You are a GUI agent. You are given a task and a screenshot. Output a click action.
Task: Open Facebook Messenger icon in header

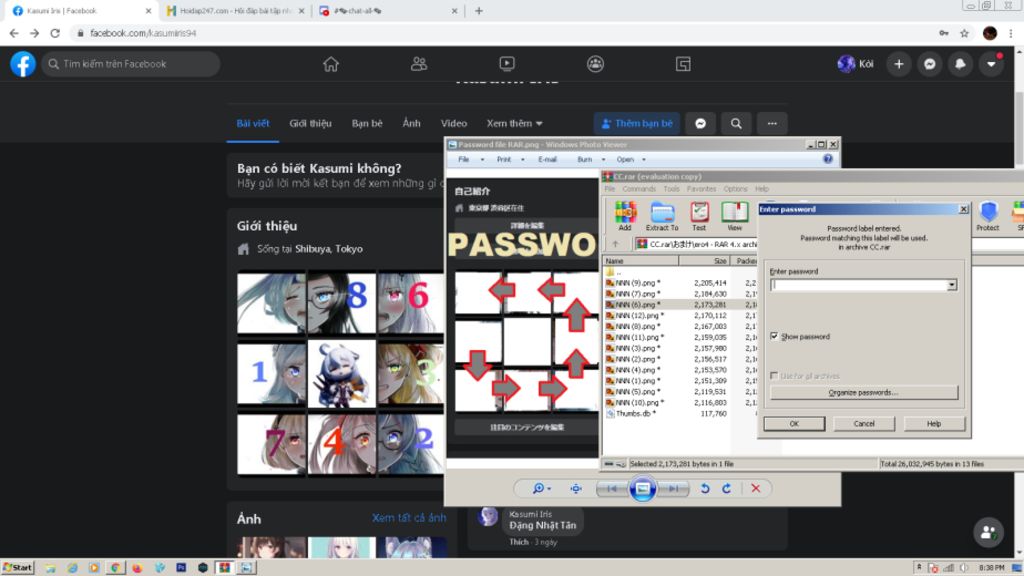pos(929,64)
